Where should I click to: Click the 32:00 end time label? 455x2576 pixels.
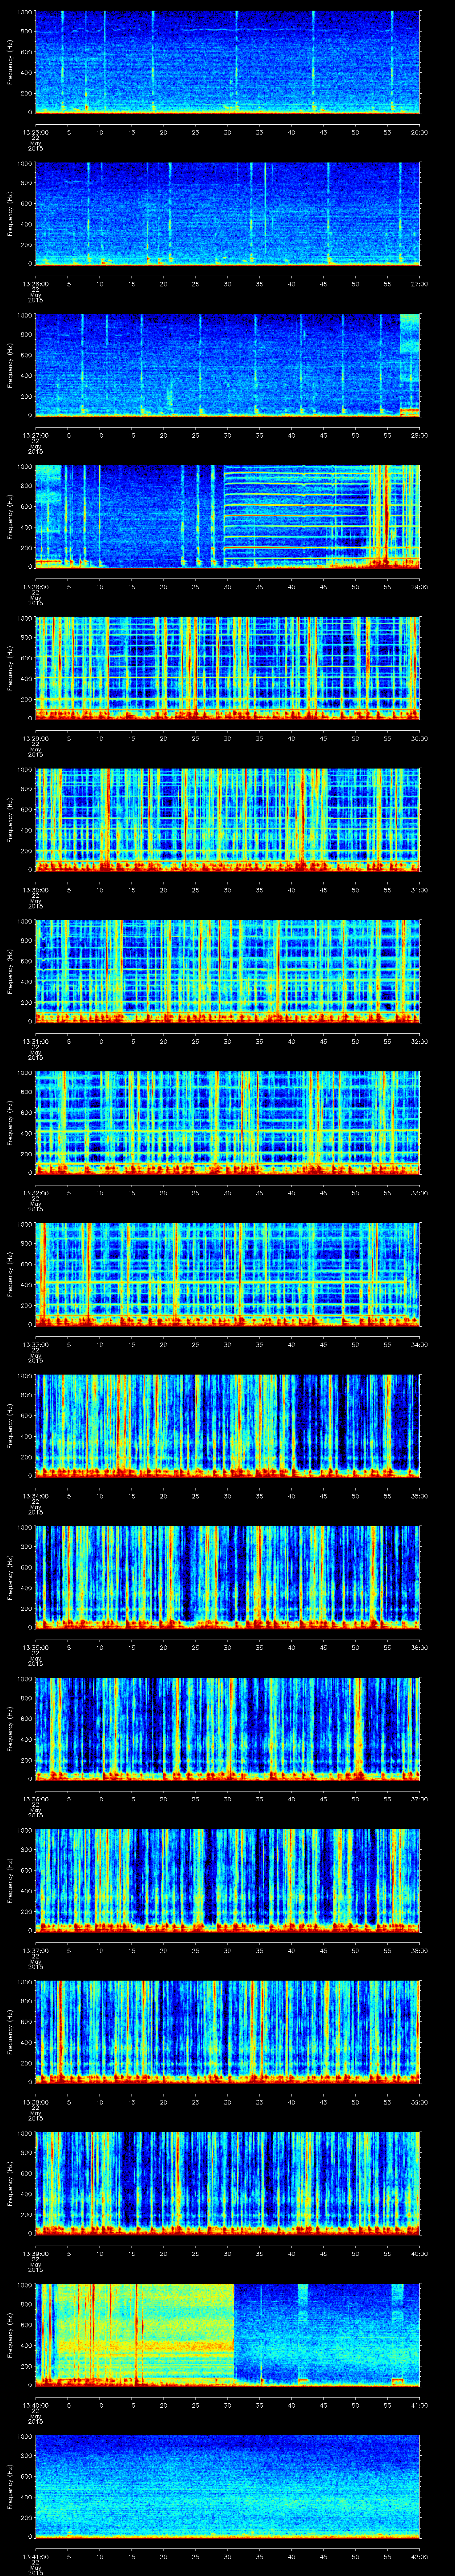click(420, 1041)
